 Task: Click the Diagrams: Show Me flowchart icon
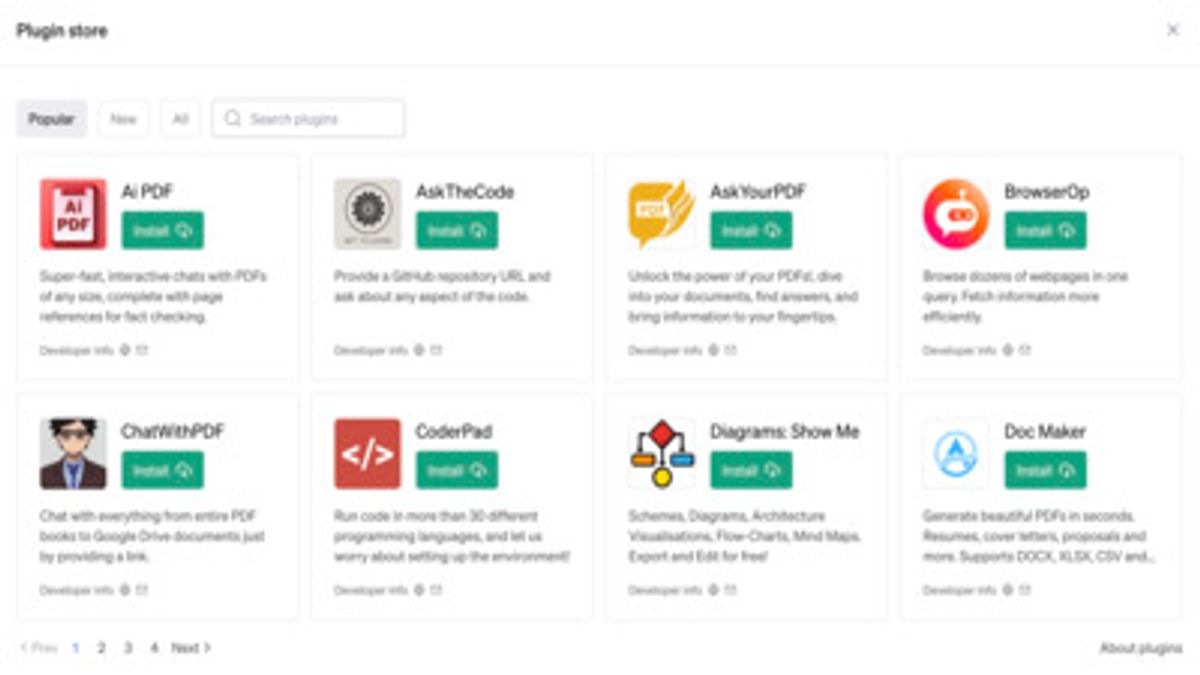tap(661, 454)
